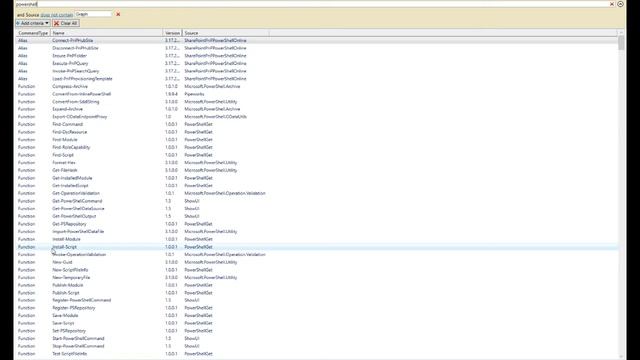Select the Find-RoleCapability row
Screen dimensions: 640x360
click(x=317, y=147)
